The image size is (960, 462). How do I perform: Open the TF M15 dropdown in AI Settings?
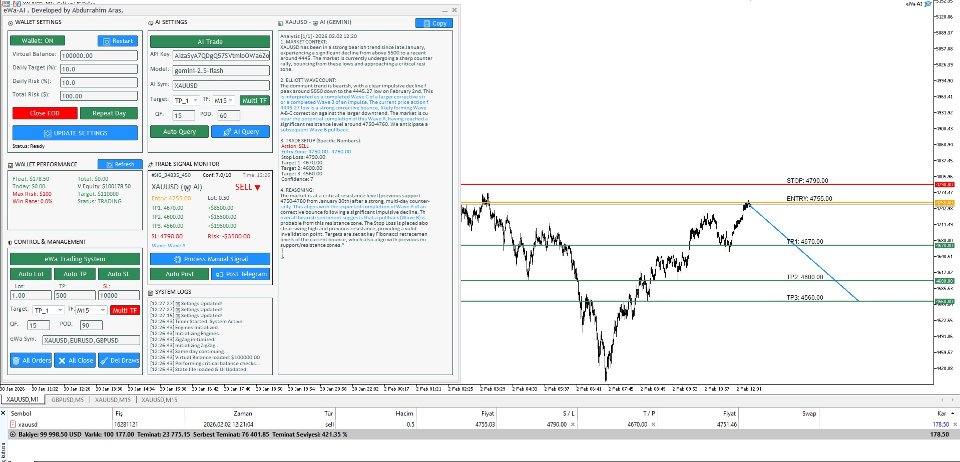224,100
